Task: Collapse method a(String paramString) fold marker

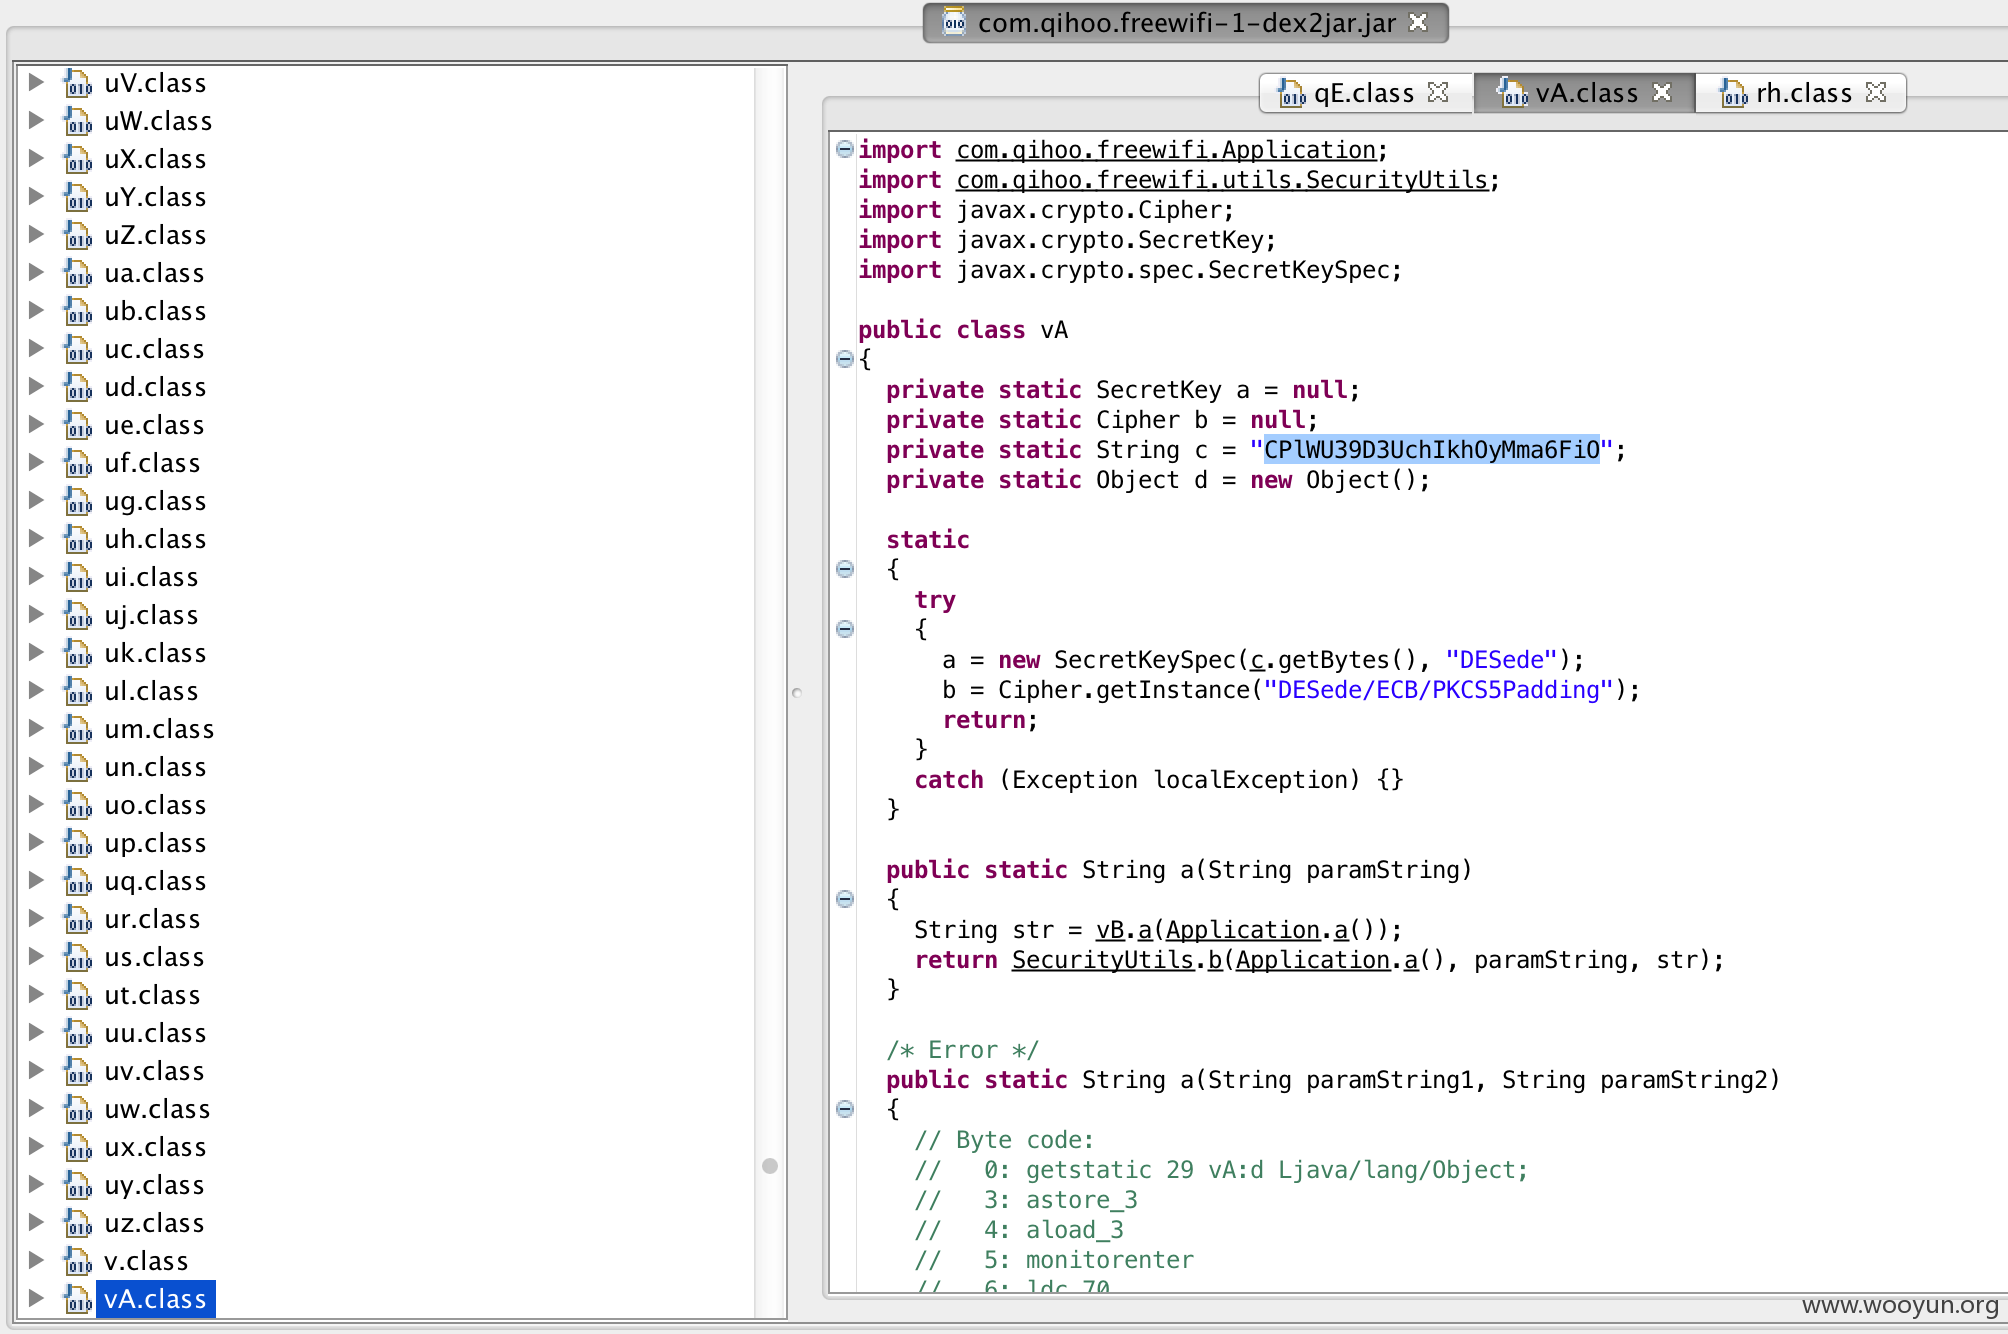Action: point(845,899)
